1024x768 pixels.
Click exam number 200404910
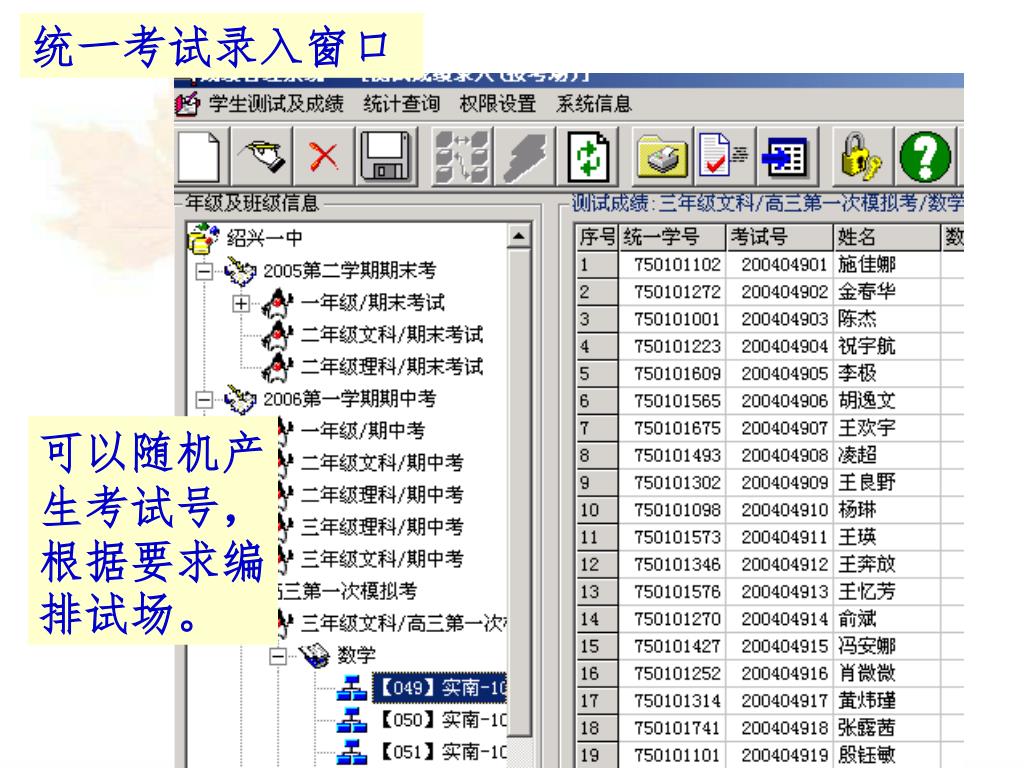pyautogui.click(x=784, y=509)
